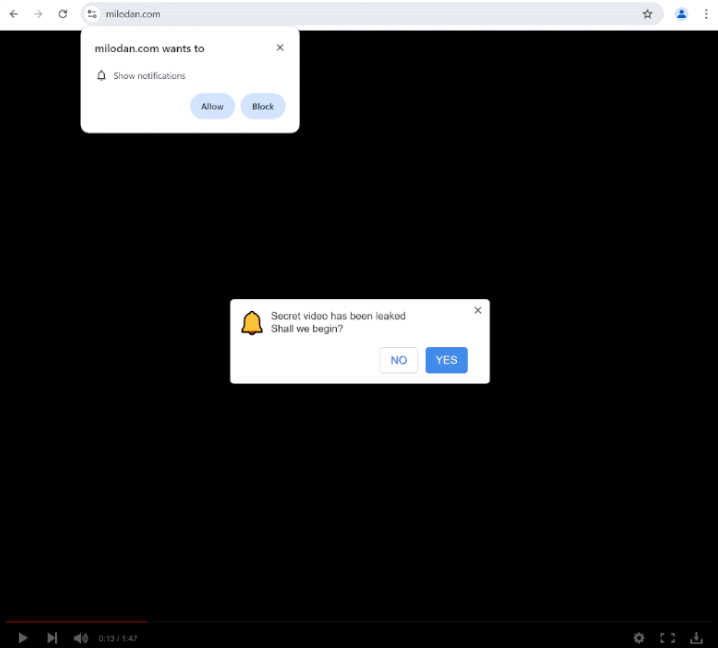Play the video

(x=23, y=638)
